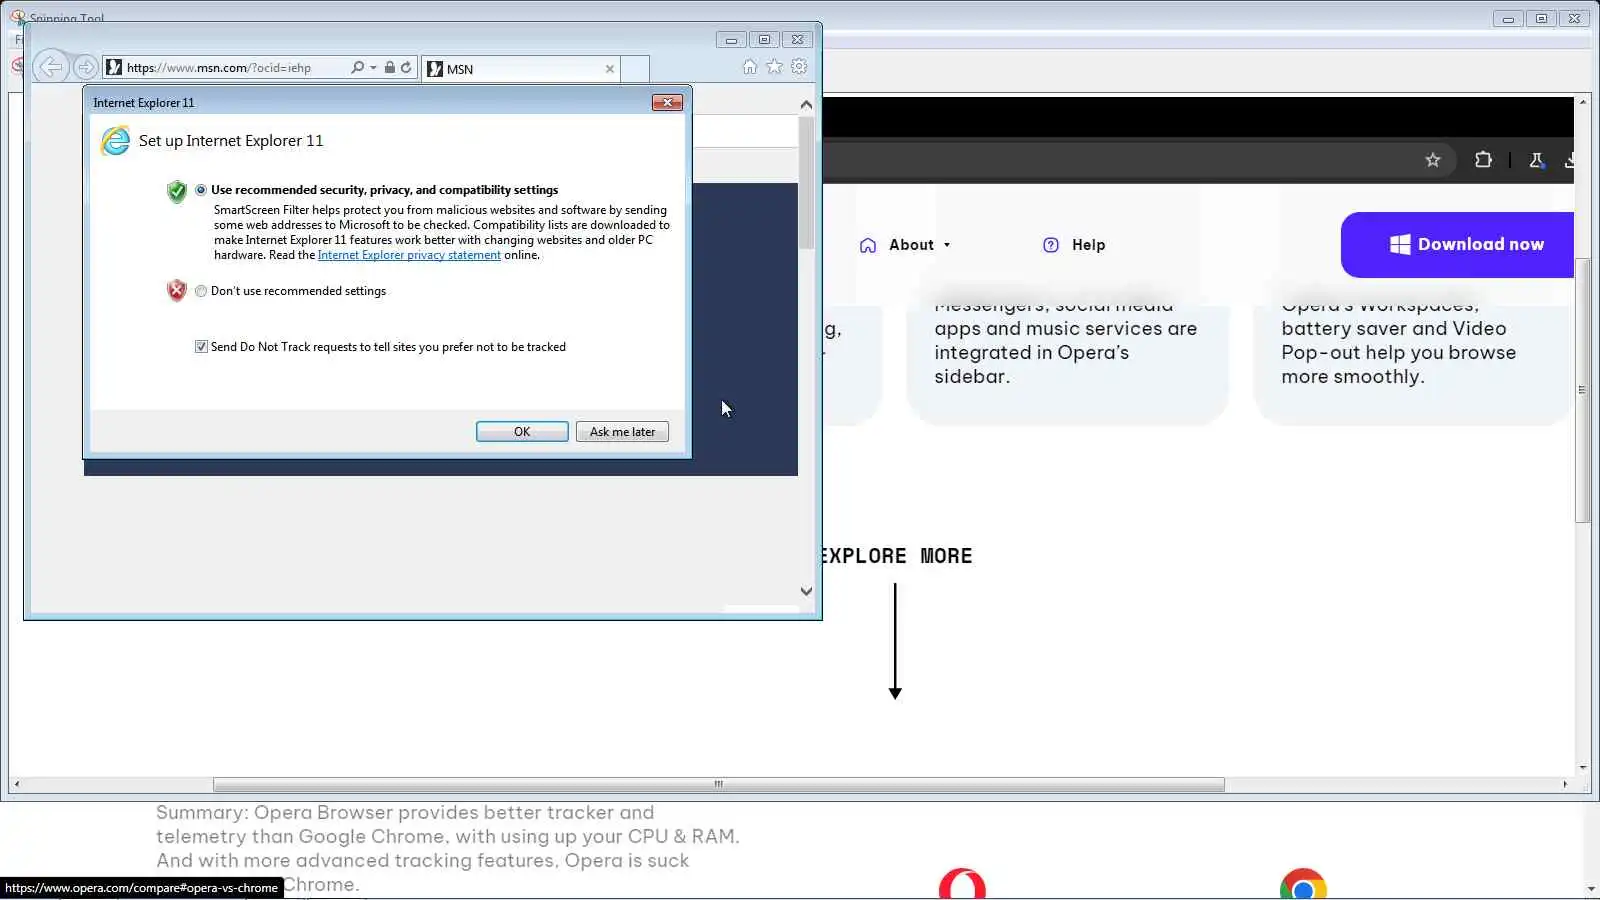The image size is (1600, 900).
Task: Click the Snipping Tool horizontal scrollbar thumb
Action: (x=718, y=785)
